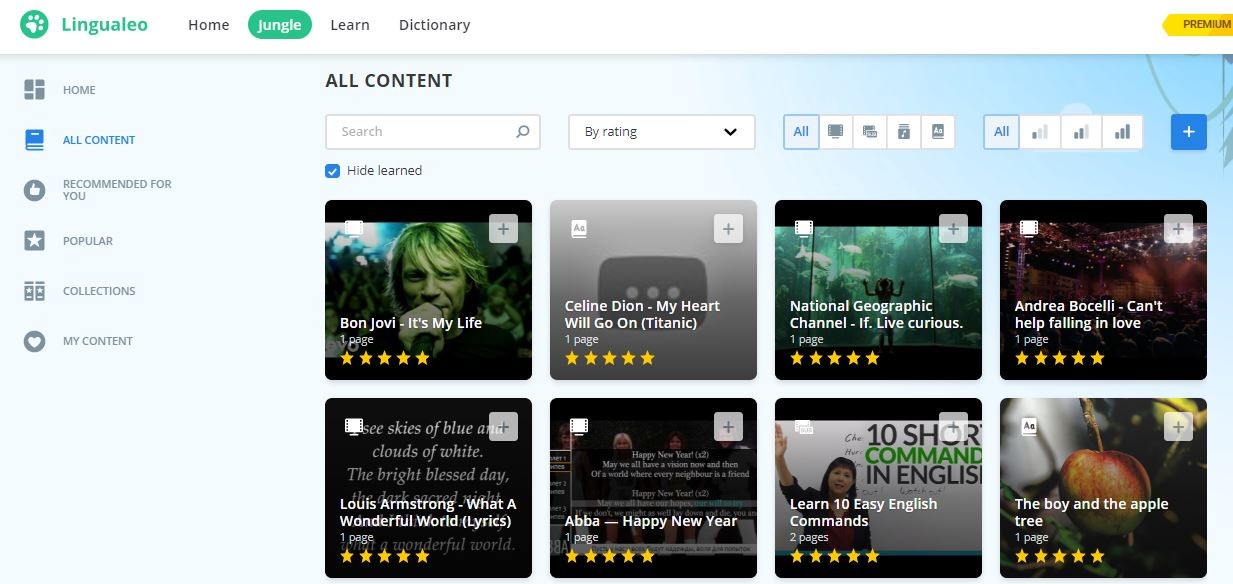Open the Abba — Happy New Year card
The width and height of the screenshot is (1233, 584).
653,488
